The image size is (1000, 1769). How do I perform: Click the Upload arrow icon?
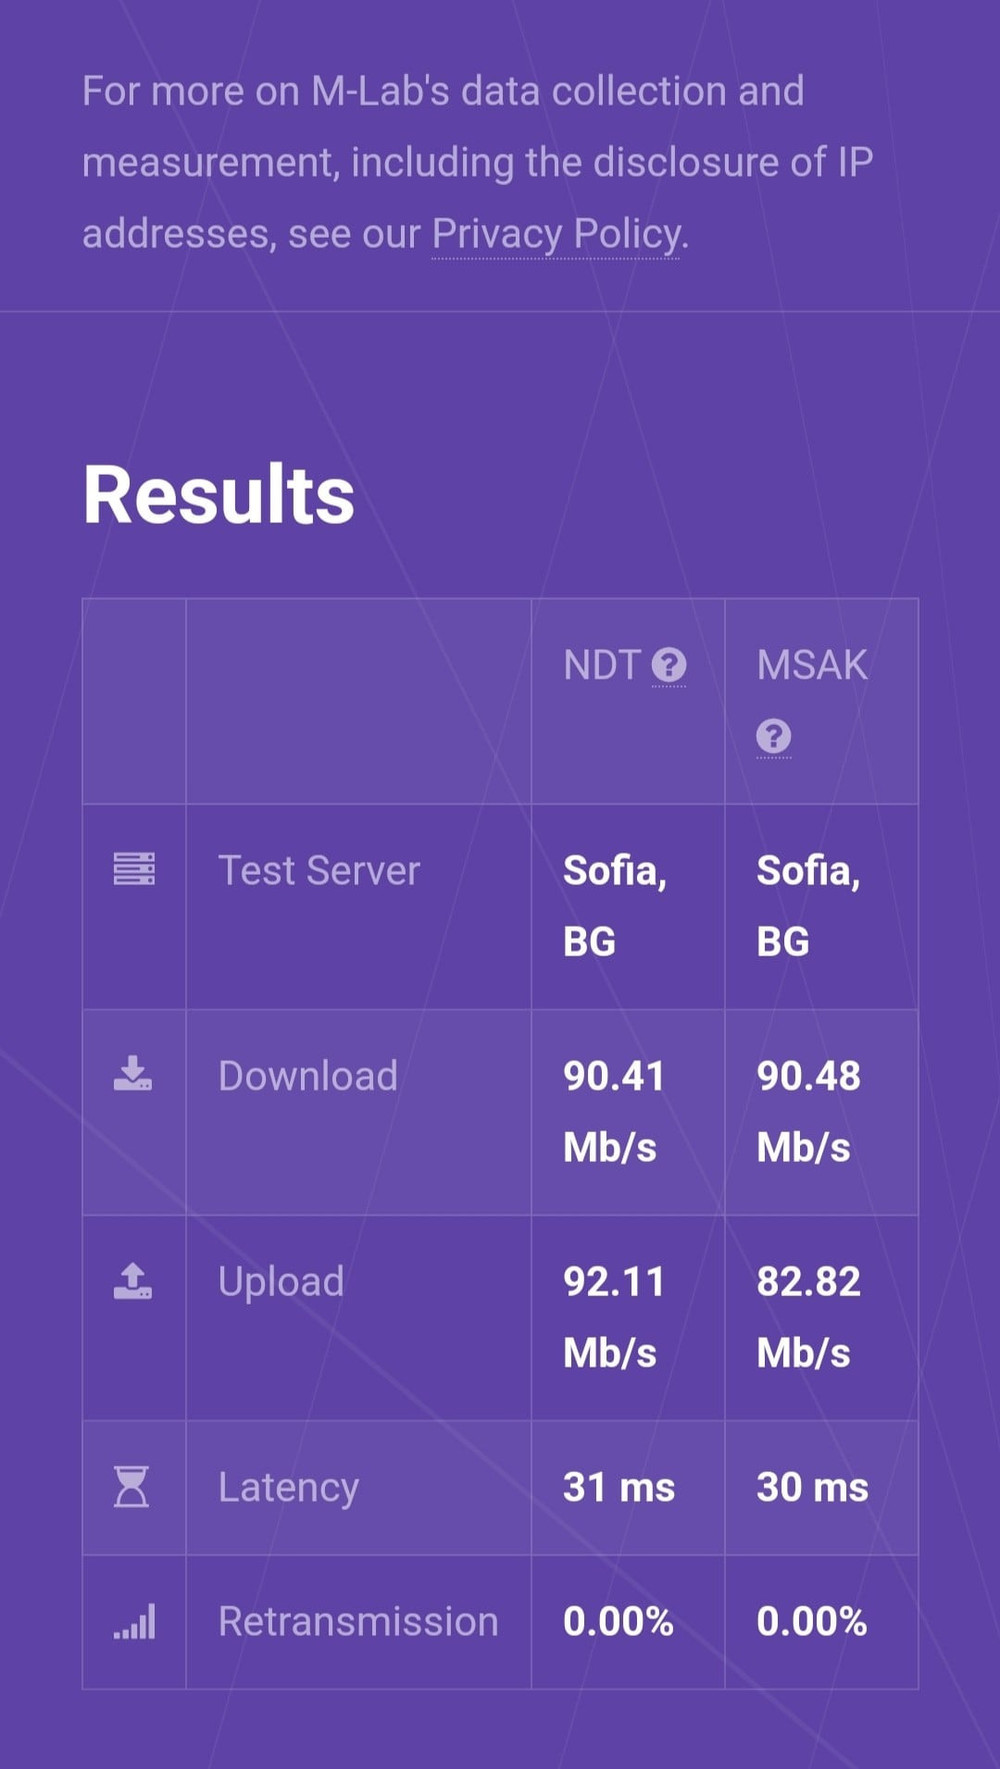point(133,1280)
